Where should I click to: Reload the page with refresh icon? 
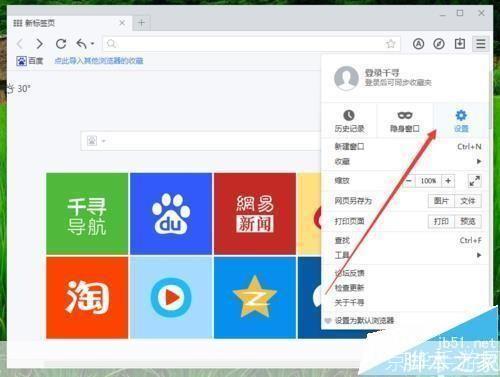(61, 44)
